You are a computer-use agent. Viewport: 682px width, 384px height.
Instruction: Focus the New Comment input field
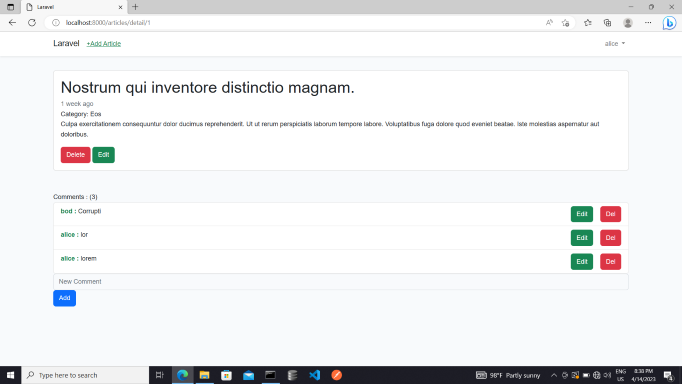pyautogui.click(x=341, y=282)
